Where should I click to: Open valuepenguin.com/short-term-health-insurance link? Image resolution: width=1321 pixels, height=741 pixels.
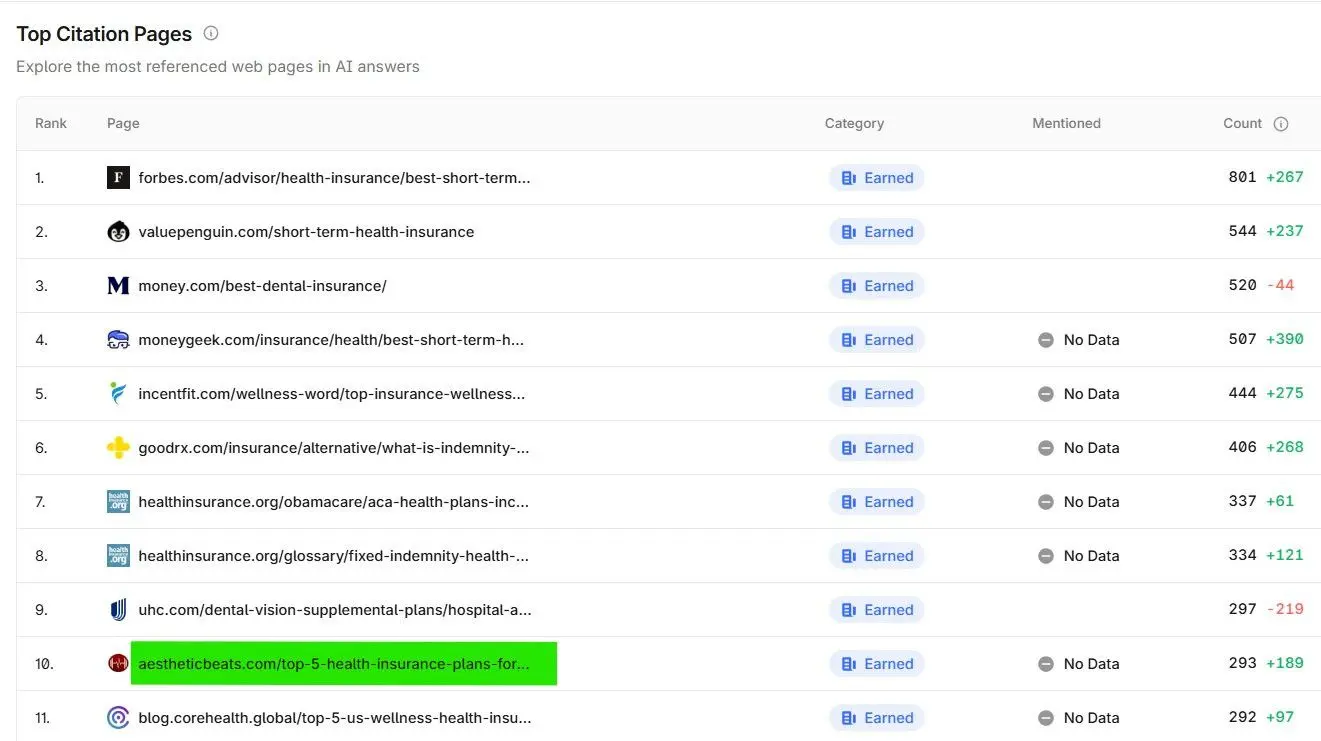click(306, 232)
